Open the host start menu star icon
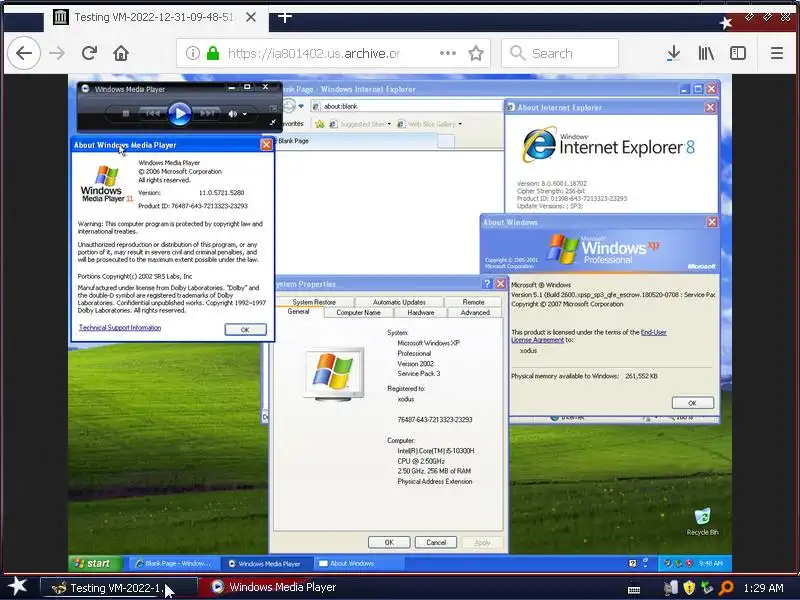 (18, 587)
